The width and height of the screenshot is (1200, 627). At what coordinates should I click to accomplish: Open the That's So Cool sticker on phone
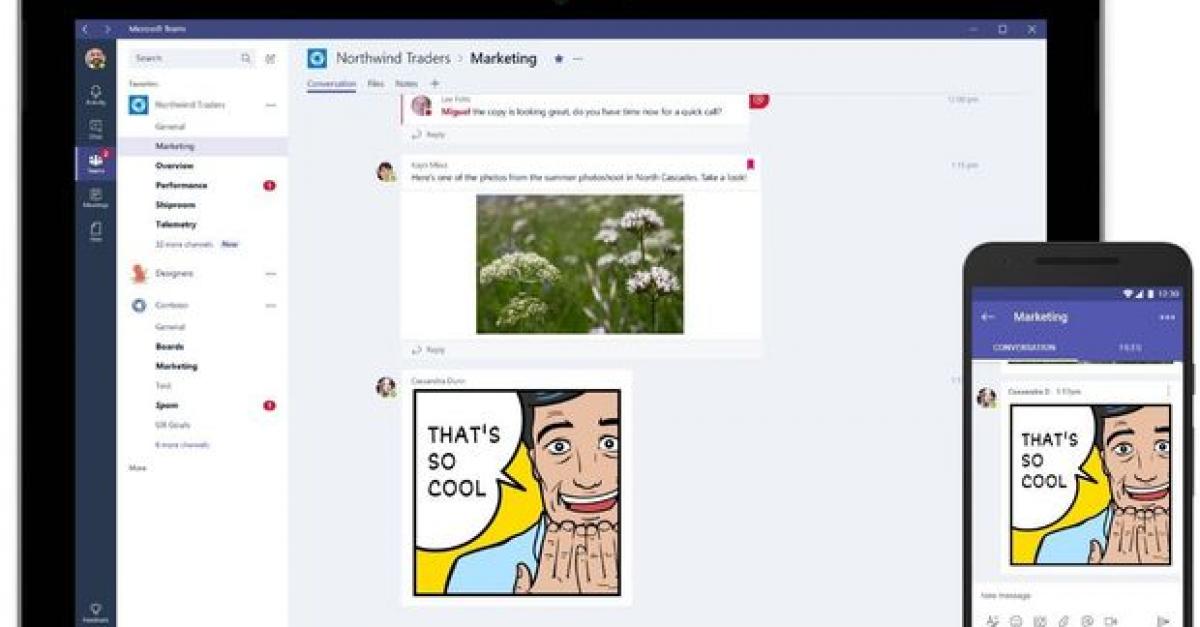[x=1090, y=484]
